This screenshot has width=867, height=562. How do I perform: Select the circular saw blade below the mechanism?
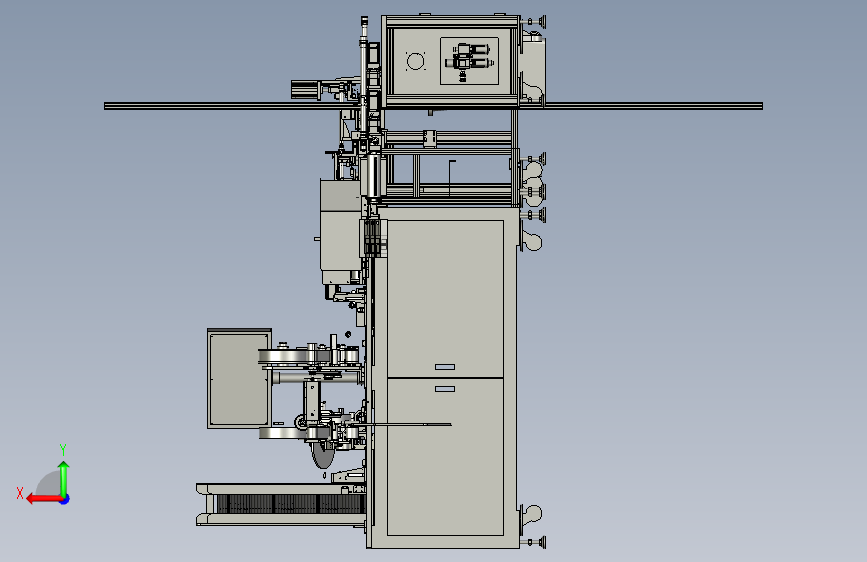click(x=323, y=455)
